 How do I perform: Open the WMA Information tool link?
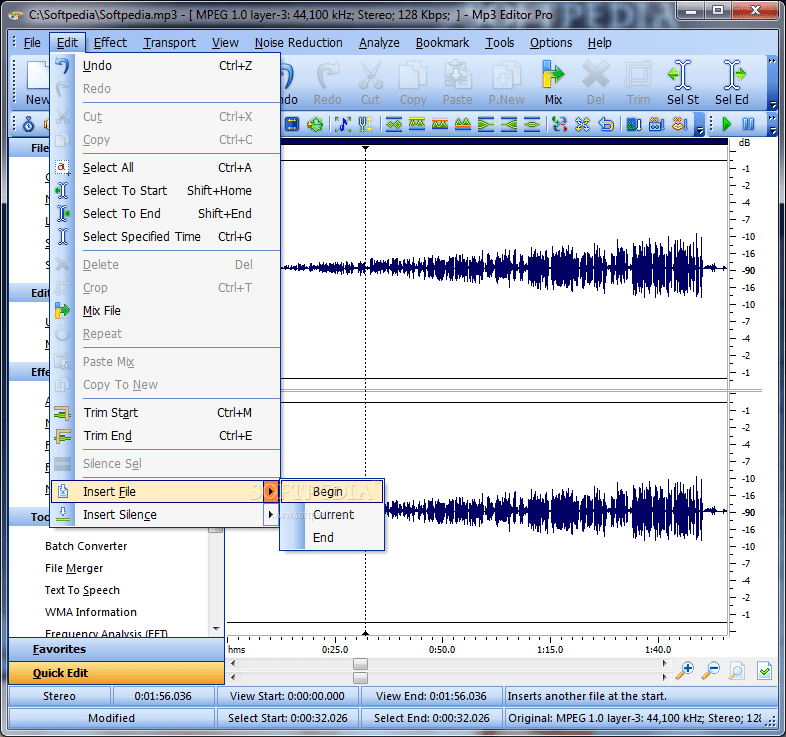[91, 612]
